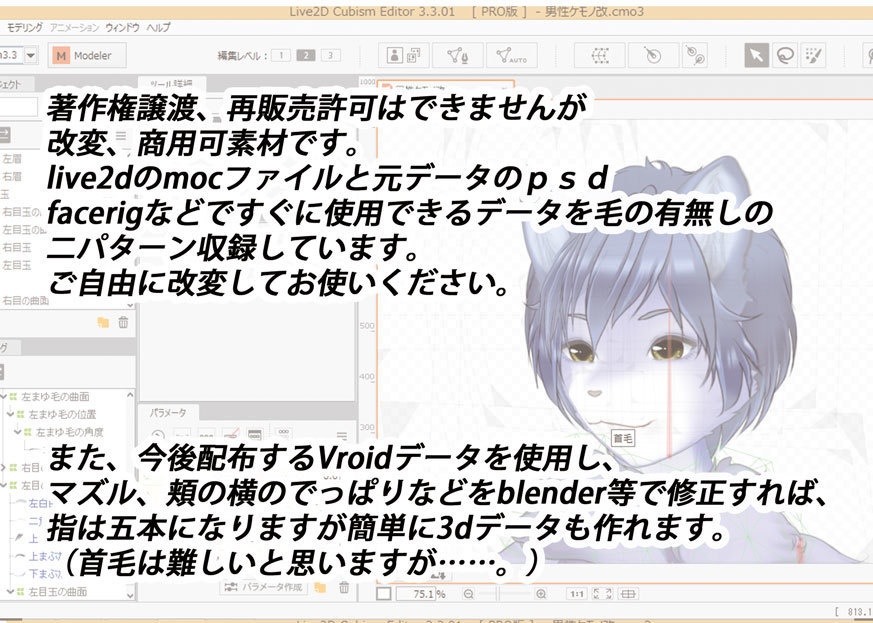873x623 pixels.
Task: Collapse the 左まゆ毛の角度 deformer node
Action: (x=18, y=432)
